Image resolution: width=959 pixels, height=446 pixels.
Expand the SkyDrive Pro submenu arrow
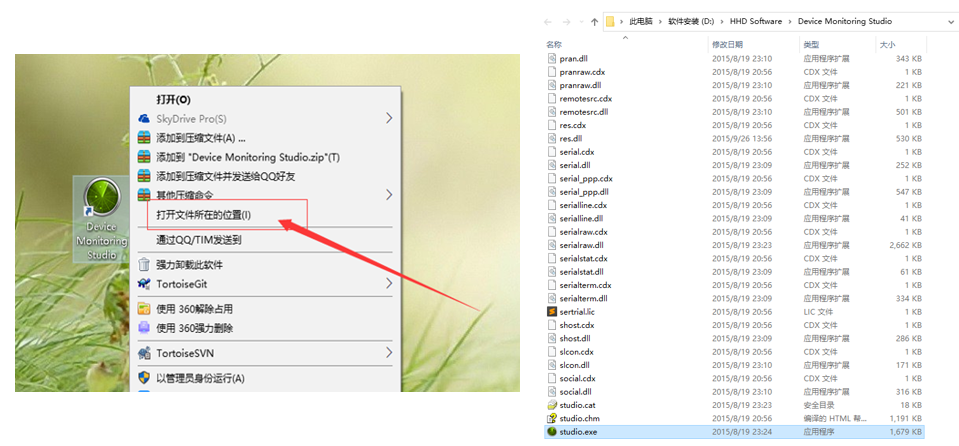pyautogui.click(x=389, y=118)
